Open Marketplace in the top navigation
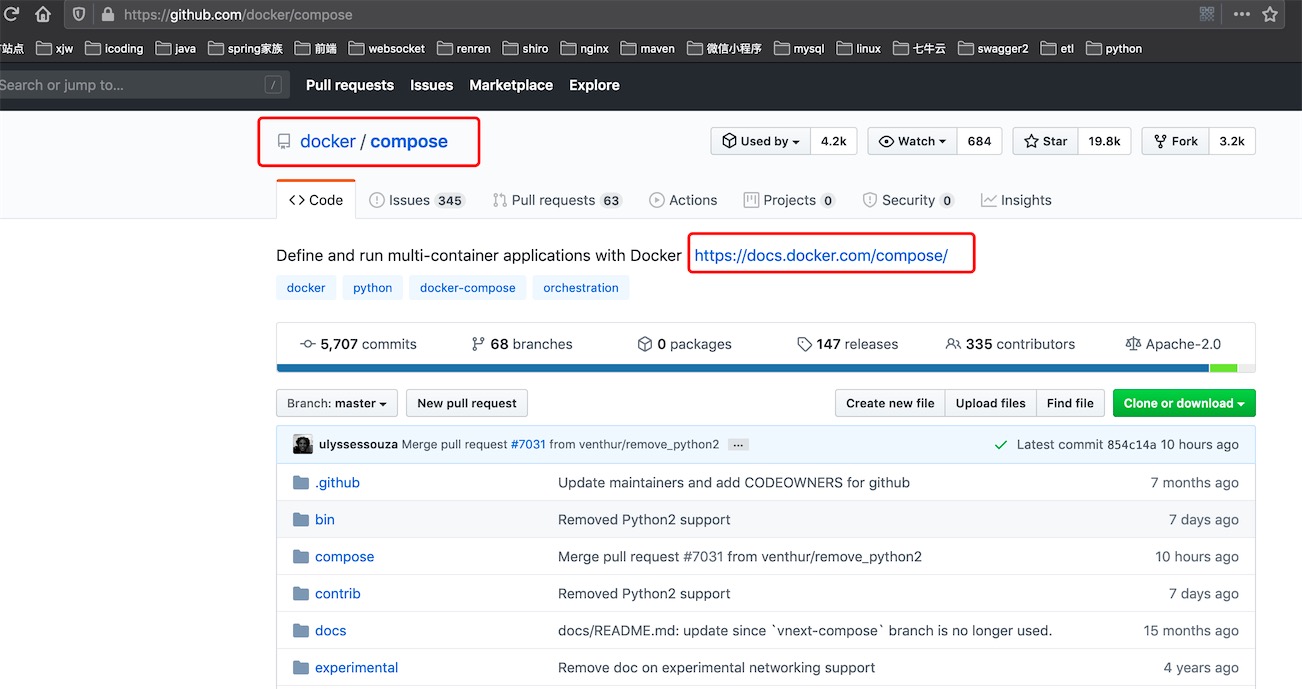Viewport: 1302px width, 689px height. click(511, 85)
